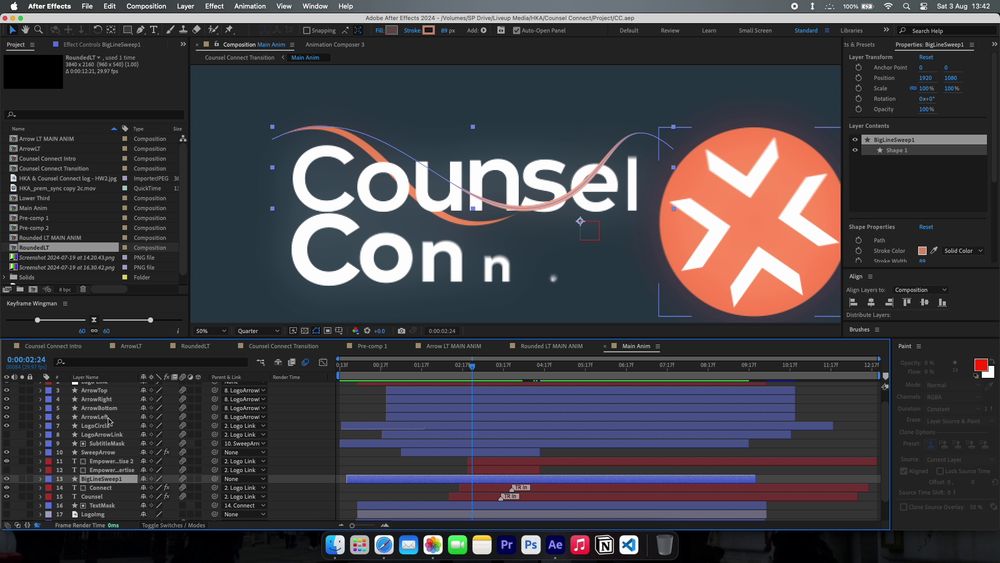Image resolution: width=1000 pixels, height=563 pixels.
Task: Open Align Layers to Composition dropdown
Action: 920,289
